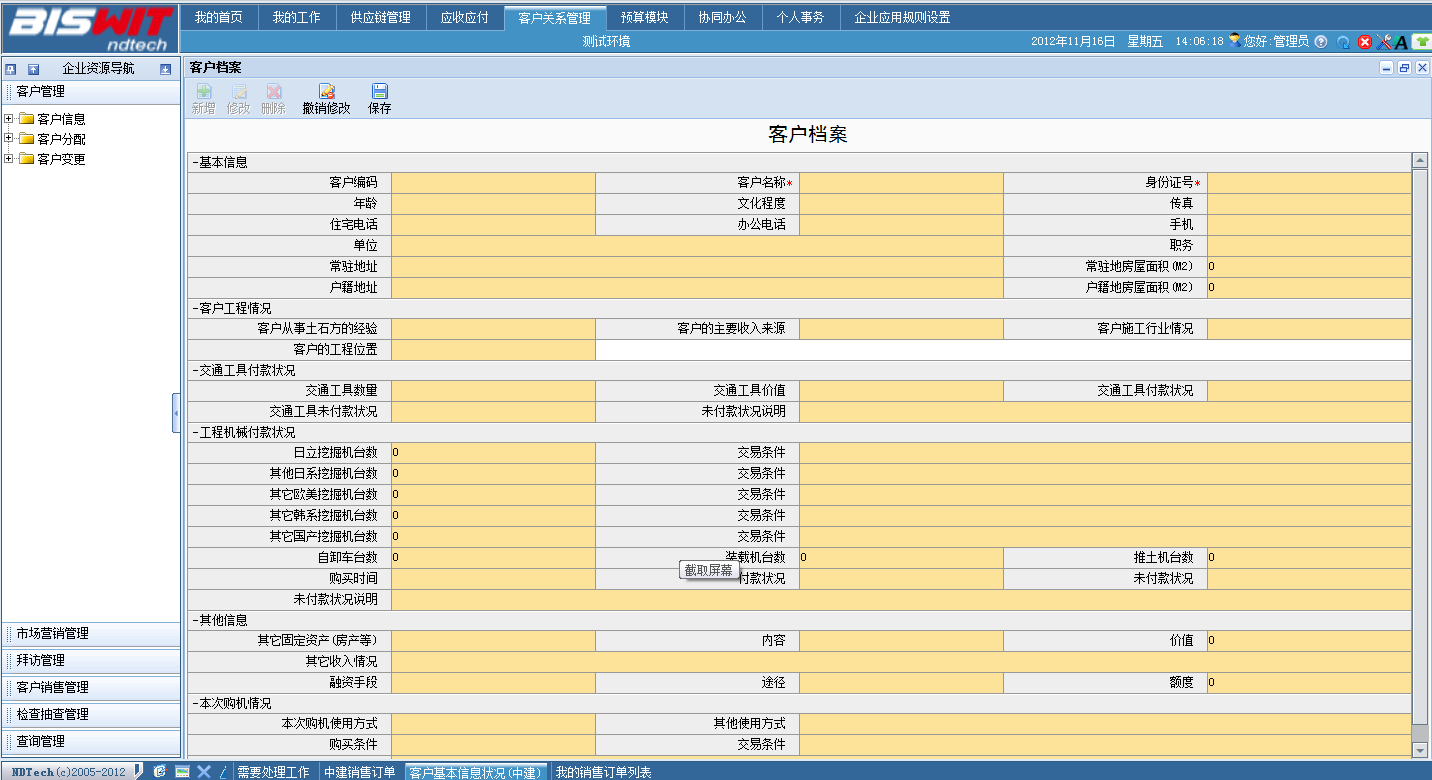Click the 协同办公 top menu
Image resolution: width=1432 pixels, height=780 pixels.
[723, 17]
